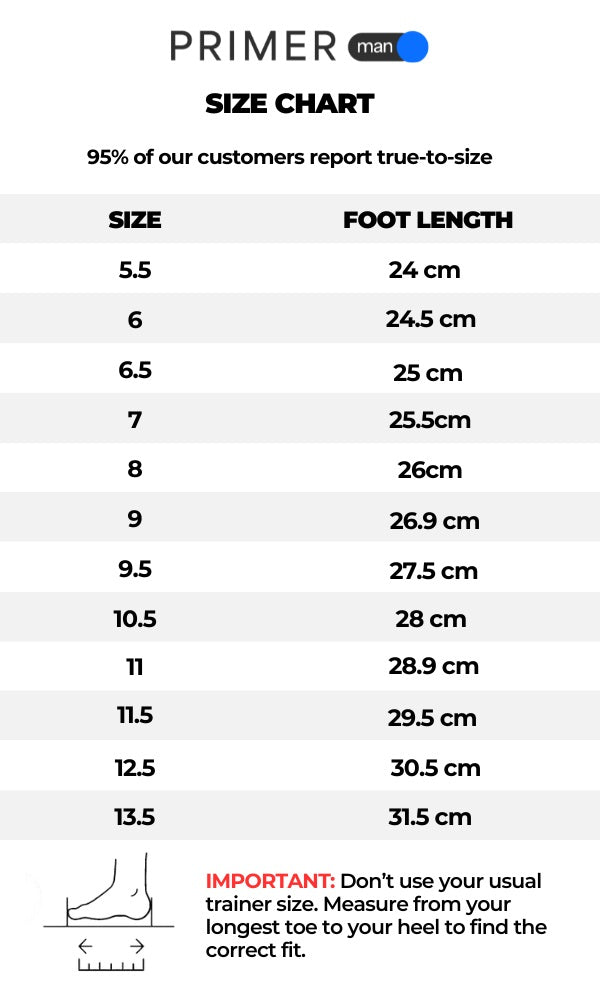Toggle the blue man switch
This screenshot has height=1000, width=600.
tap(388, 47)
